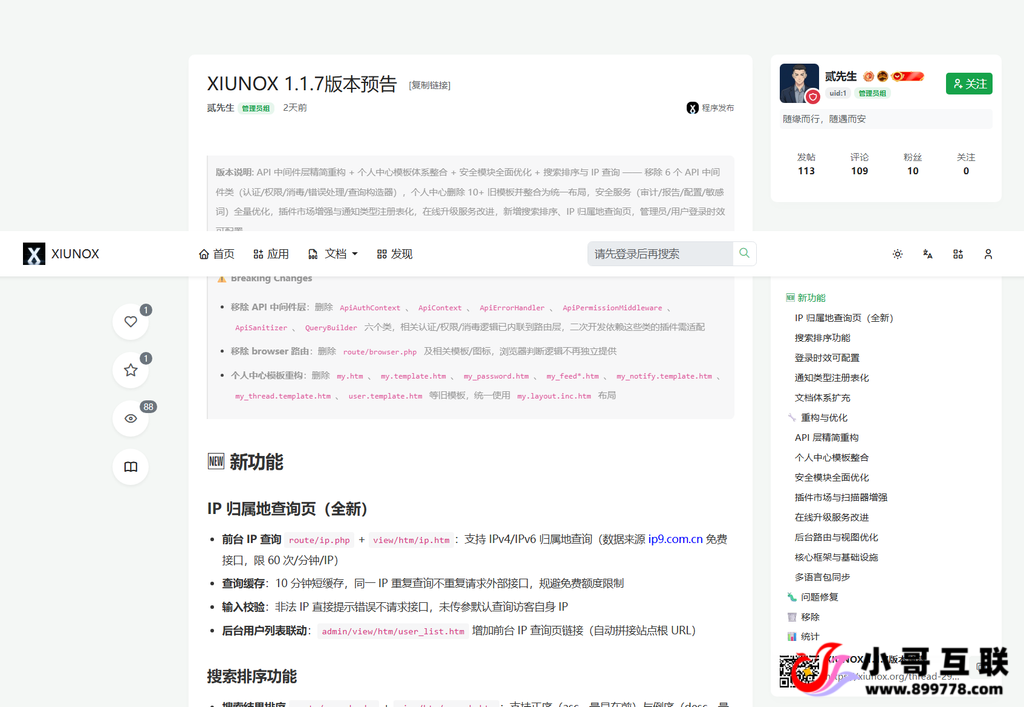
Task: View author's 粉丝 10 count
Action: [913, 164]
